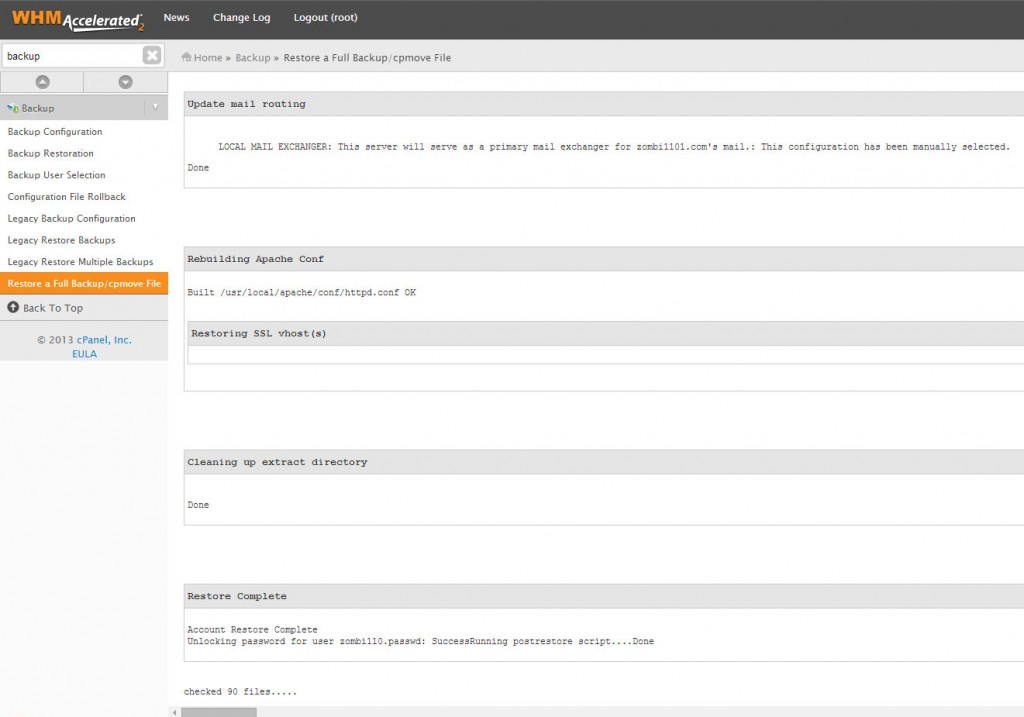The image size is (1024, 717).
Task: Clear the search box using the X icon
Action: click(152, 55)
